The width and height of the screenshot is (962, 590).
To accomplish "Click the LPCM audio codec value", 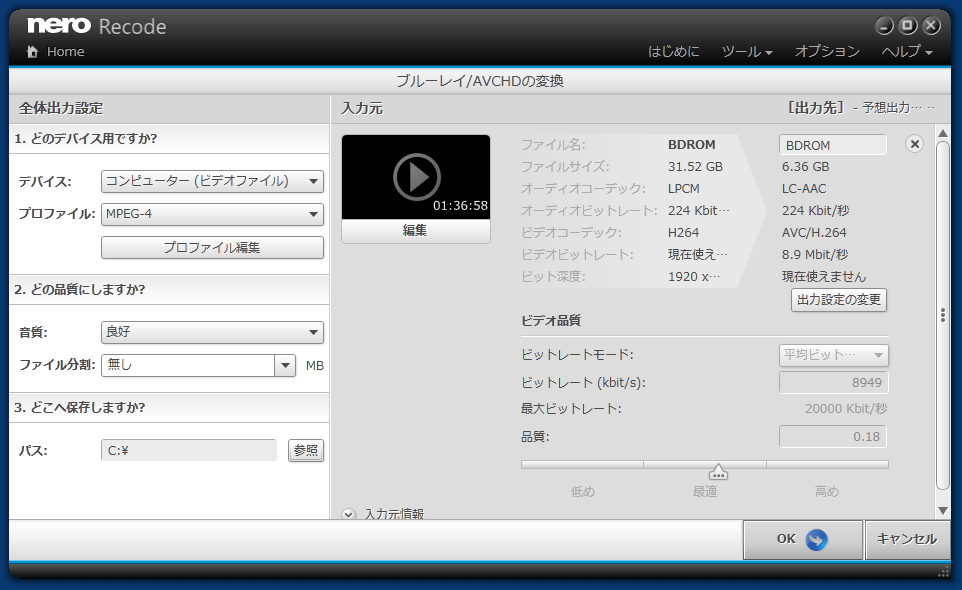I will 683,189.
